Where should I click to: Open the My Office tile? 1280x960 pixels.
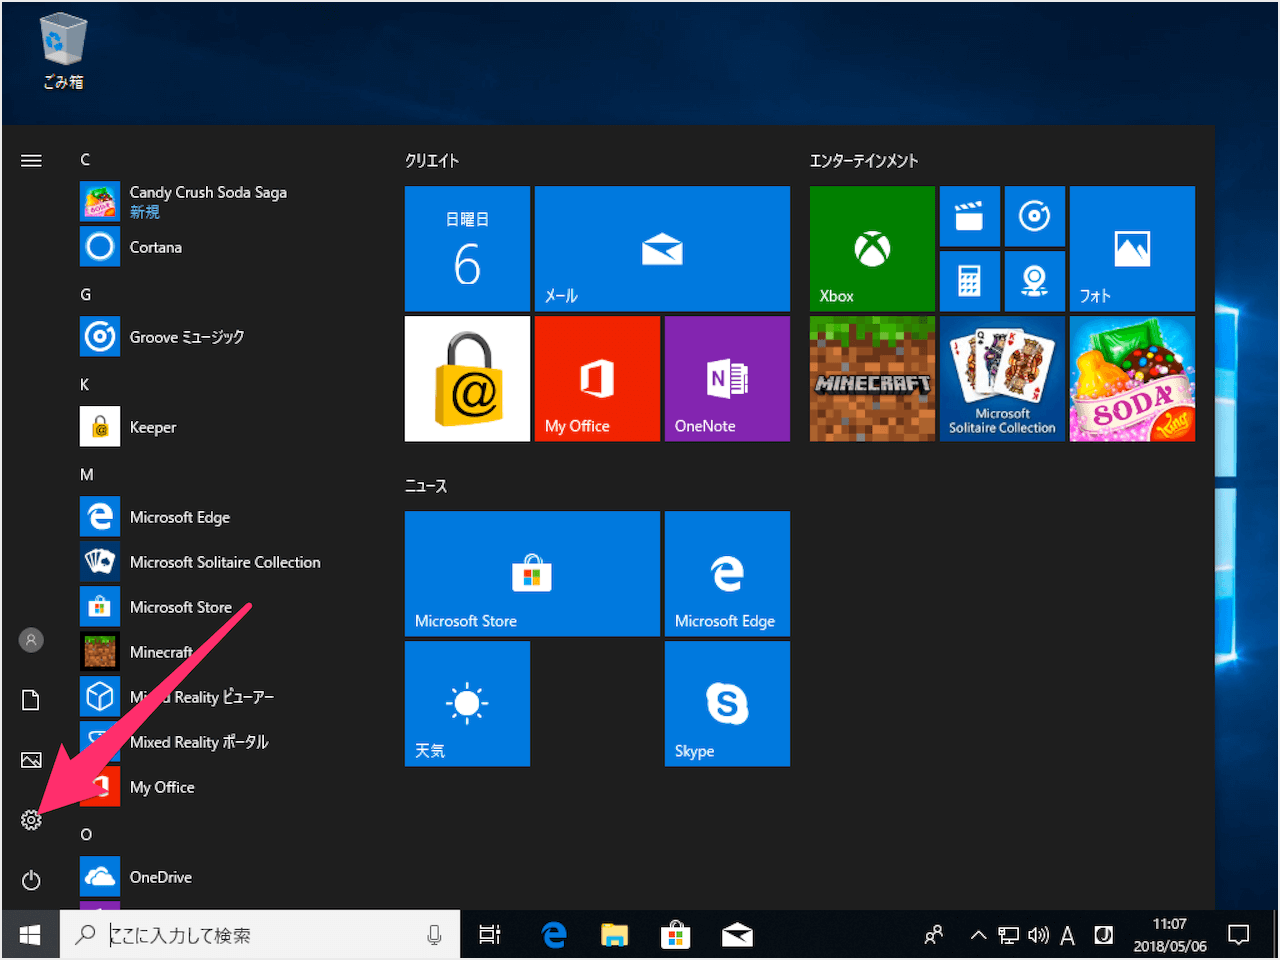point(597,378)
